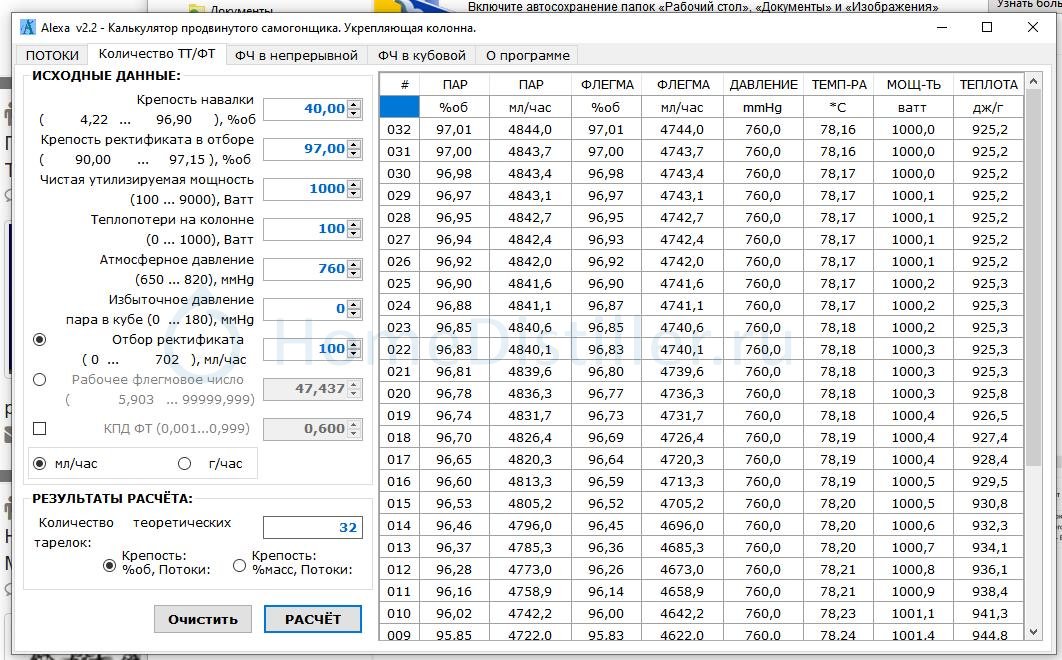The height and width of the screenshot is (660, 1062).
Task: Click the Alexa app icon in title bar
Action: tap(28, 28)
